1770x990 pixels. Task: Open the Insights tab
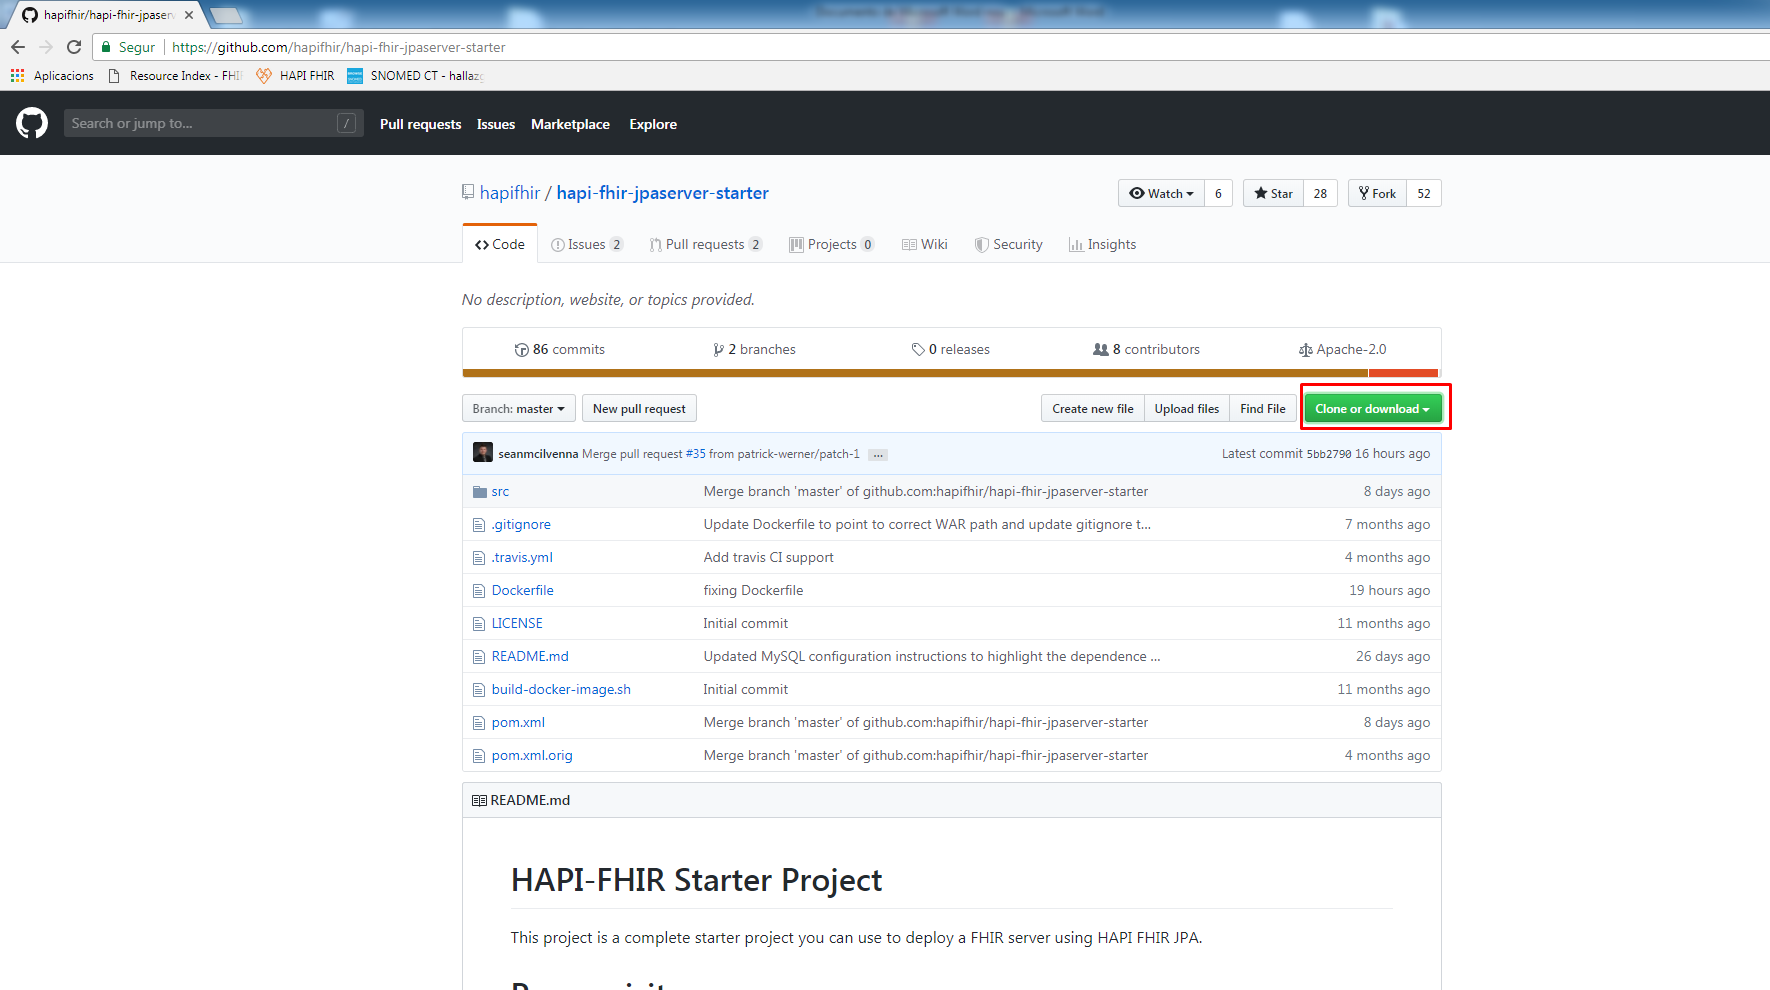pyautogui.click(x=1102, y=245)
